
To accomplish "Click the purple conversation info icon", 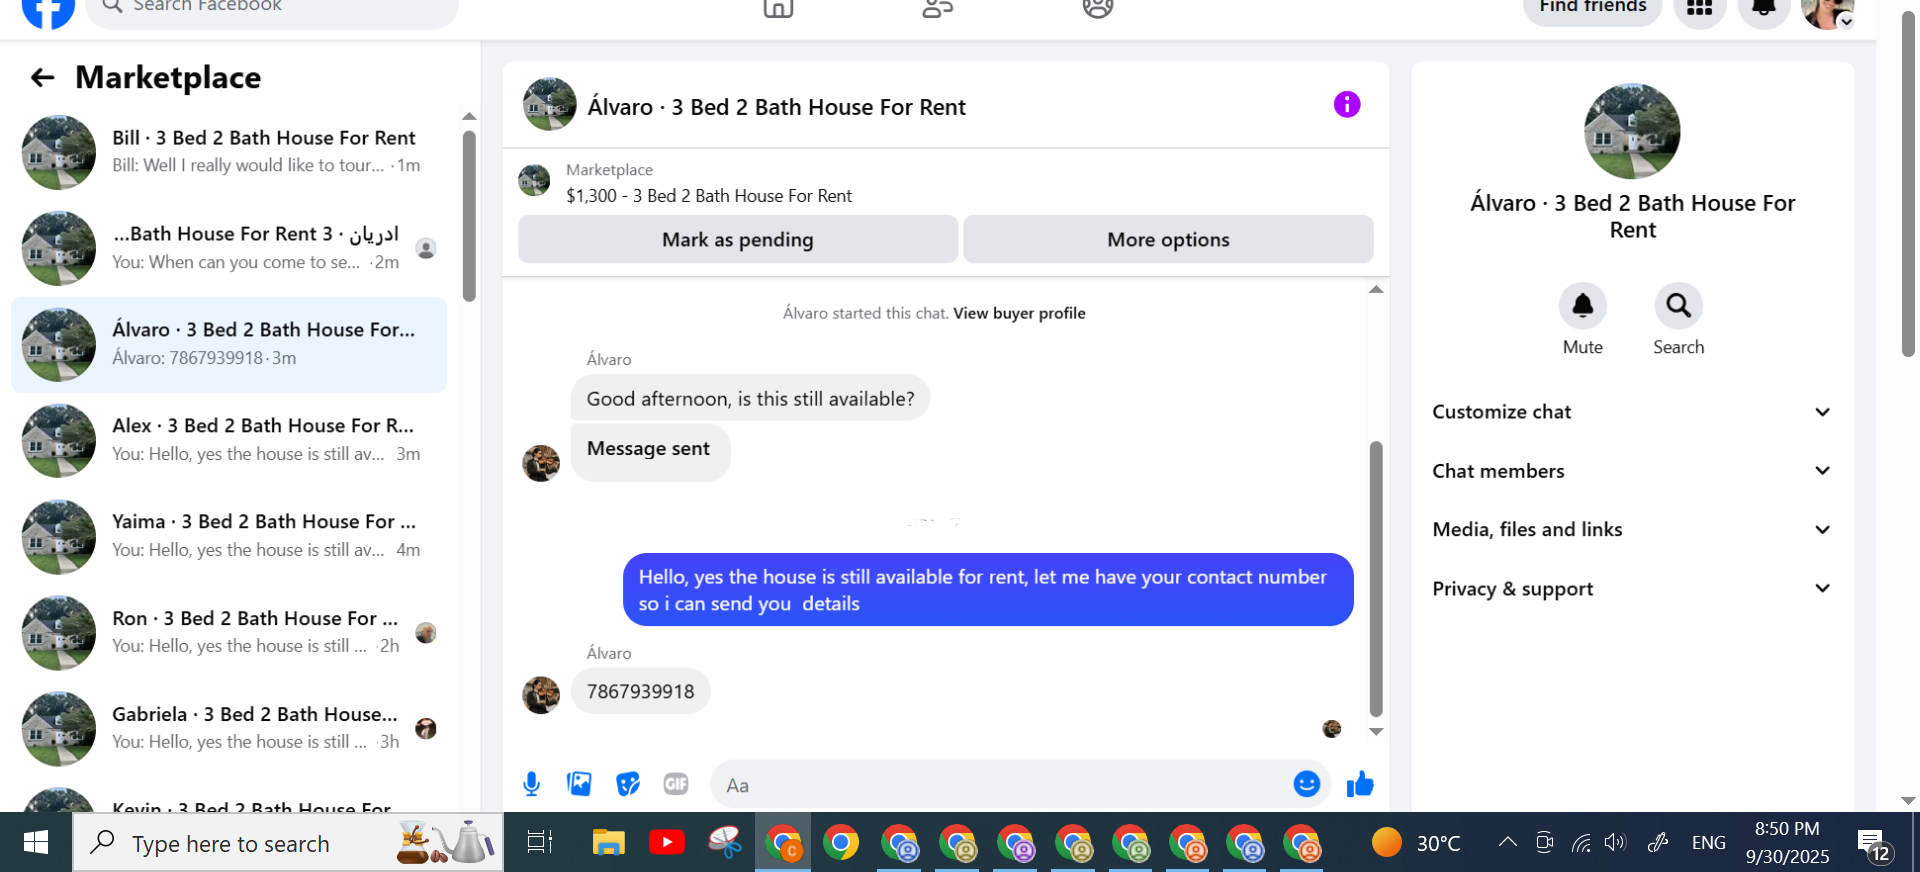I will pos(1347,105).
